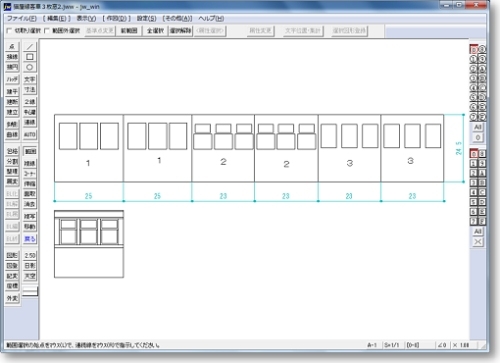This screenshot has height=363, width=500.
Task: Select the 複写 copy tool
Action: coord(30,216)
